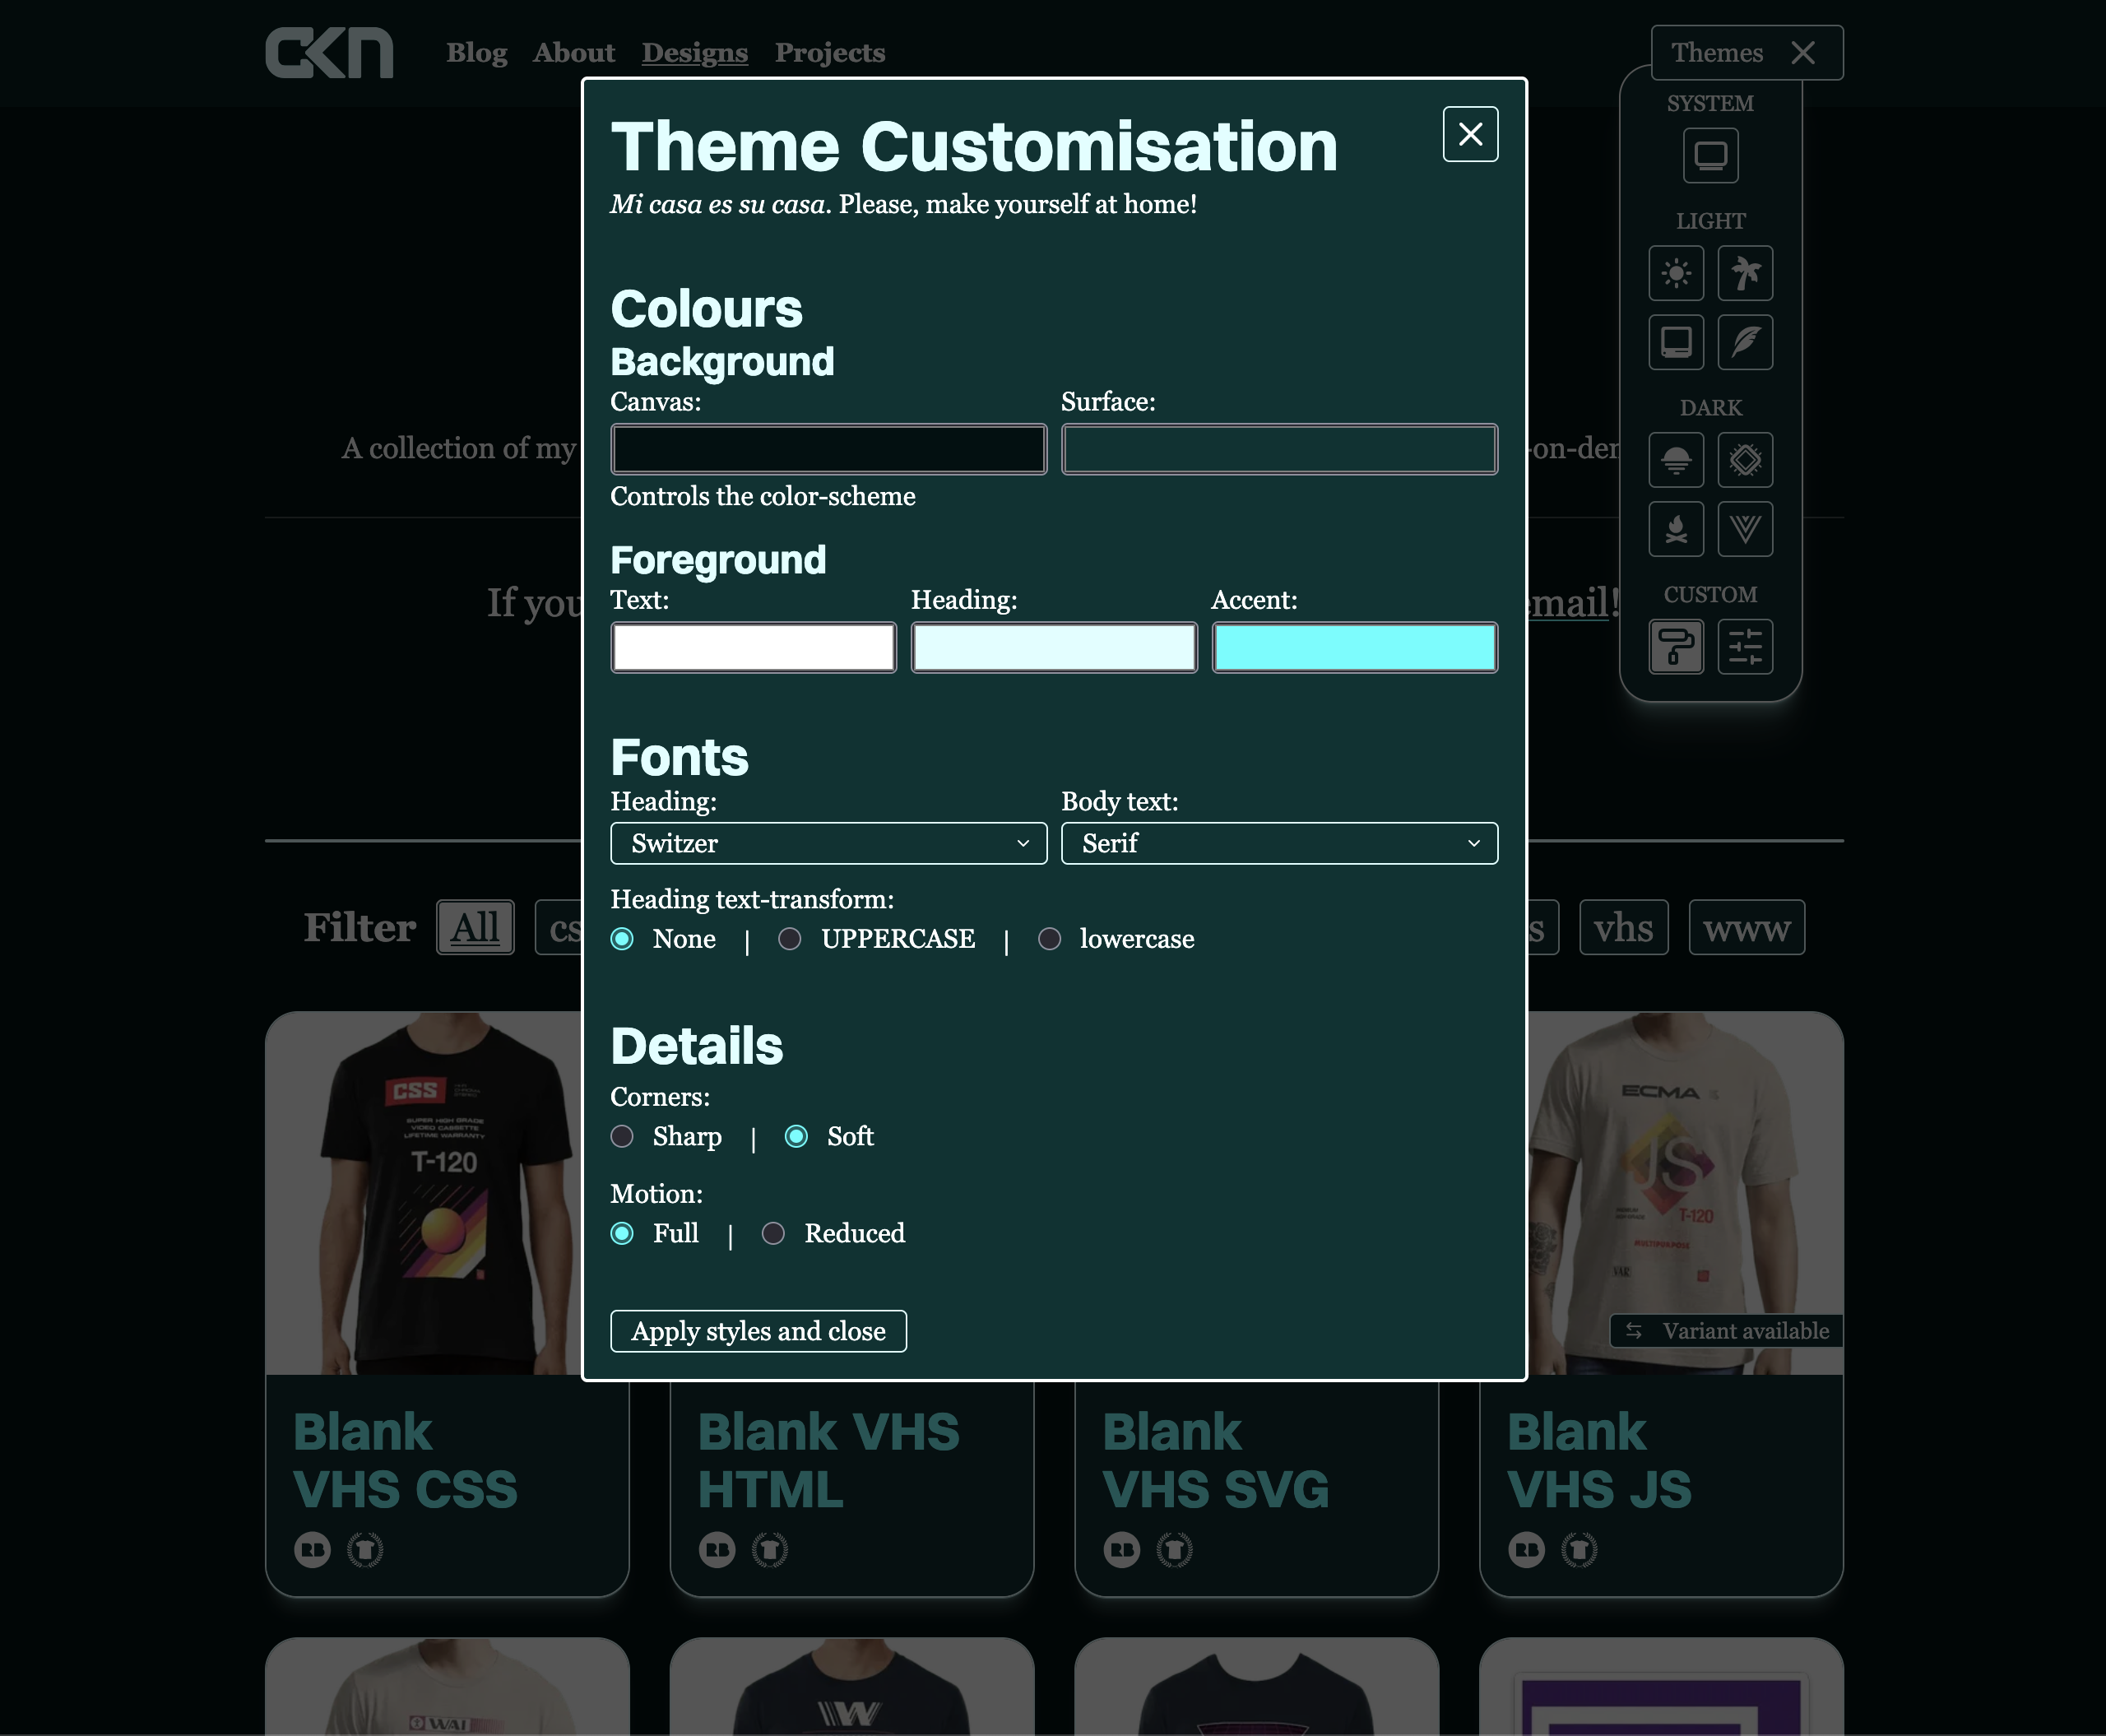Go to the Blog nav item

pyautogui.click(x=476, y=53)
